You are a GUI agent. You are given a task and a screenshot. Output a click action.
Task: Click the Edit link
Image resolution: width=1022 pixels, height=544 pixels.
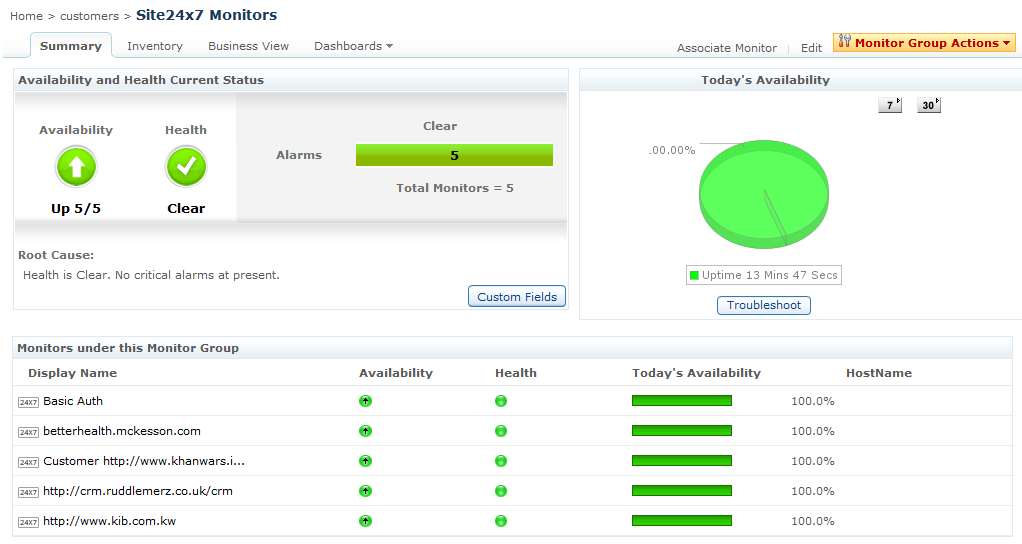point(811,48)
